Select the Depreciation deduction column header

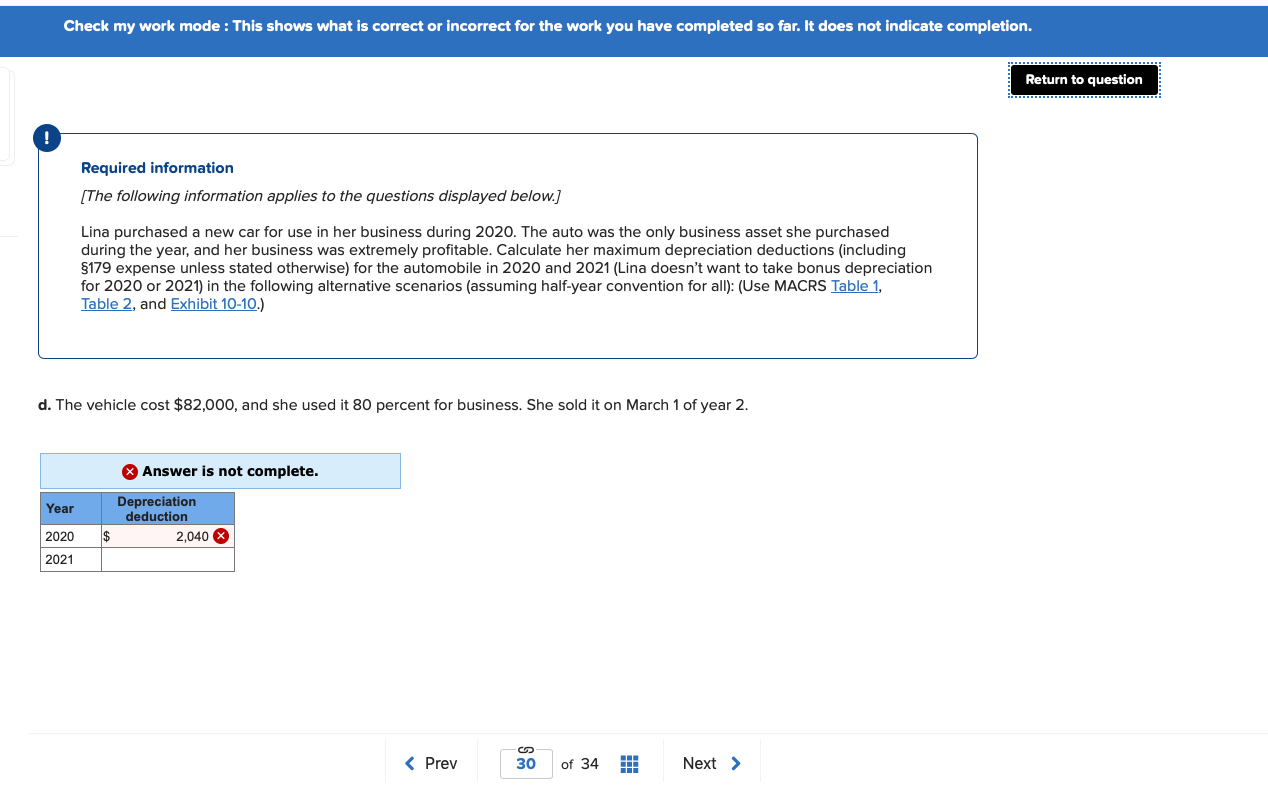pos(157,508)
